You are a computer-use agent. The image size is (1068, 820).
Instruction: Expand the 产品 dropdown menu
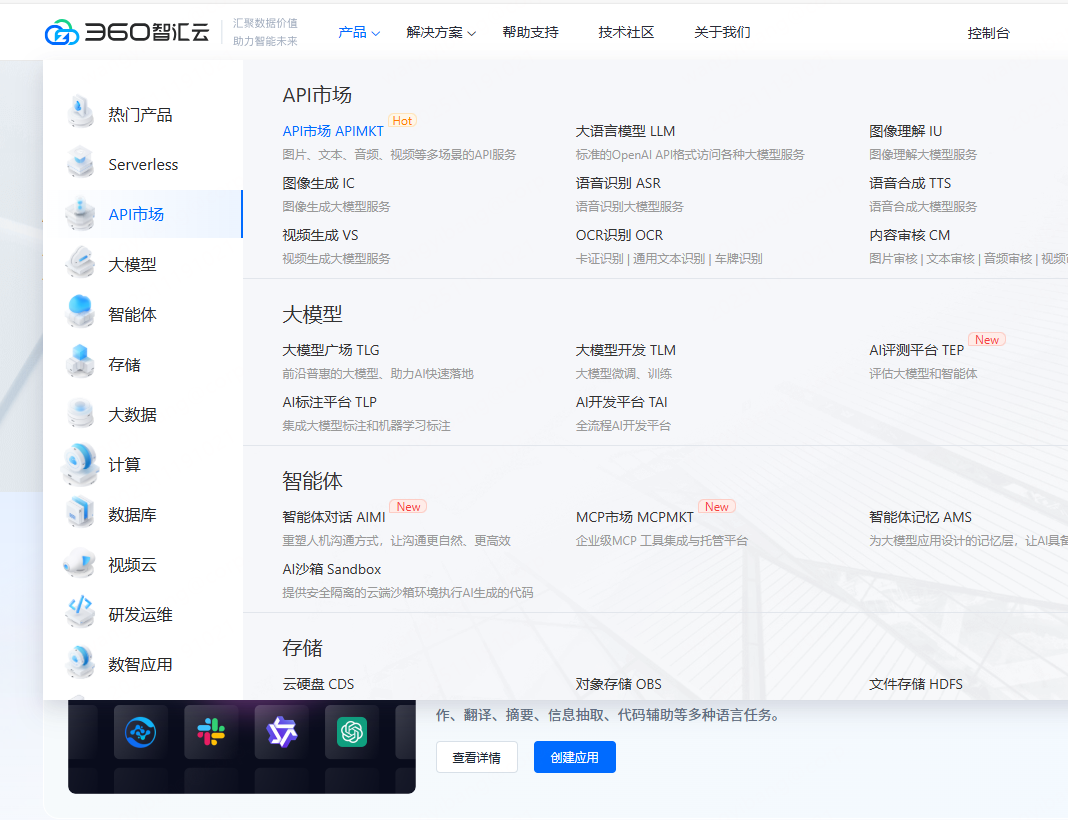(x=359, y=32)
